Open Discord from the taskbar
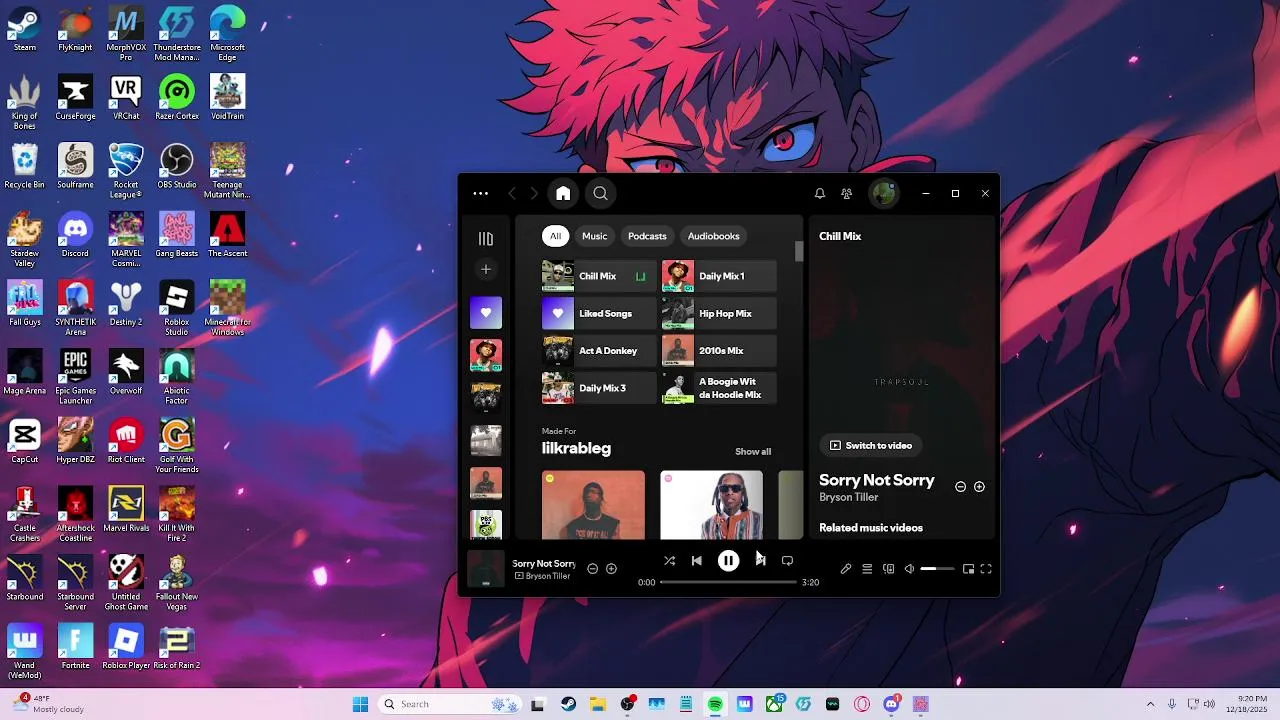 coord(891,704)
